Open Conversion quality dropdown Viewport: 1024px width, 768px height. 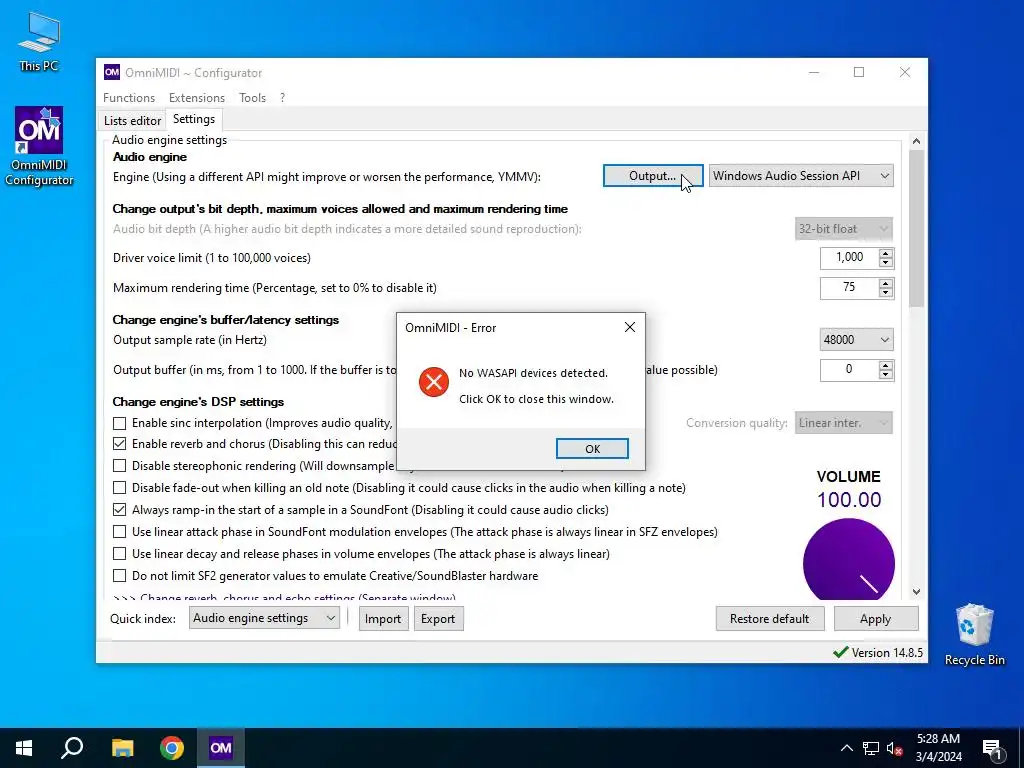pyautogui.click(x=843, y=423)
